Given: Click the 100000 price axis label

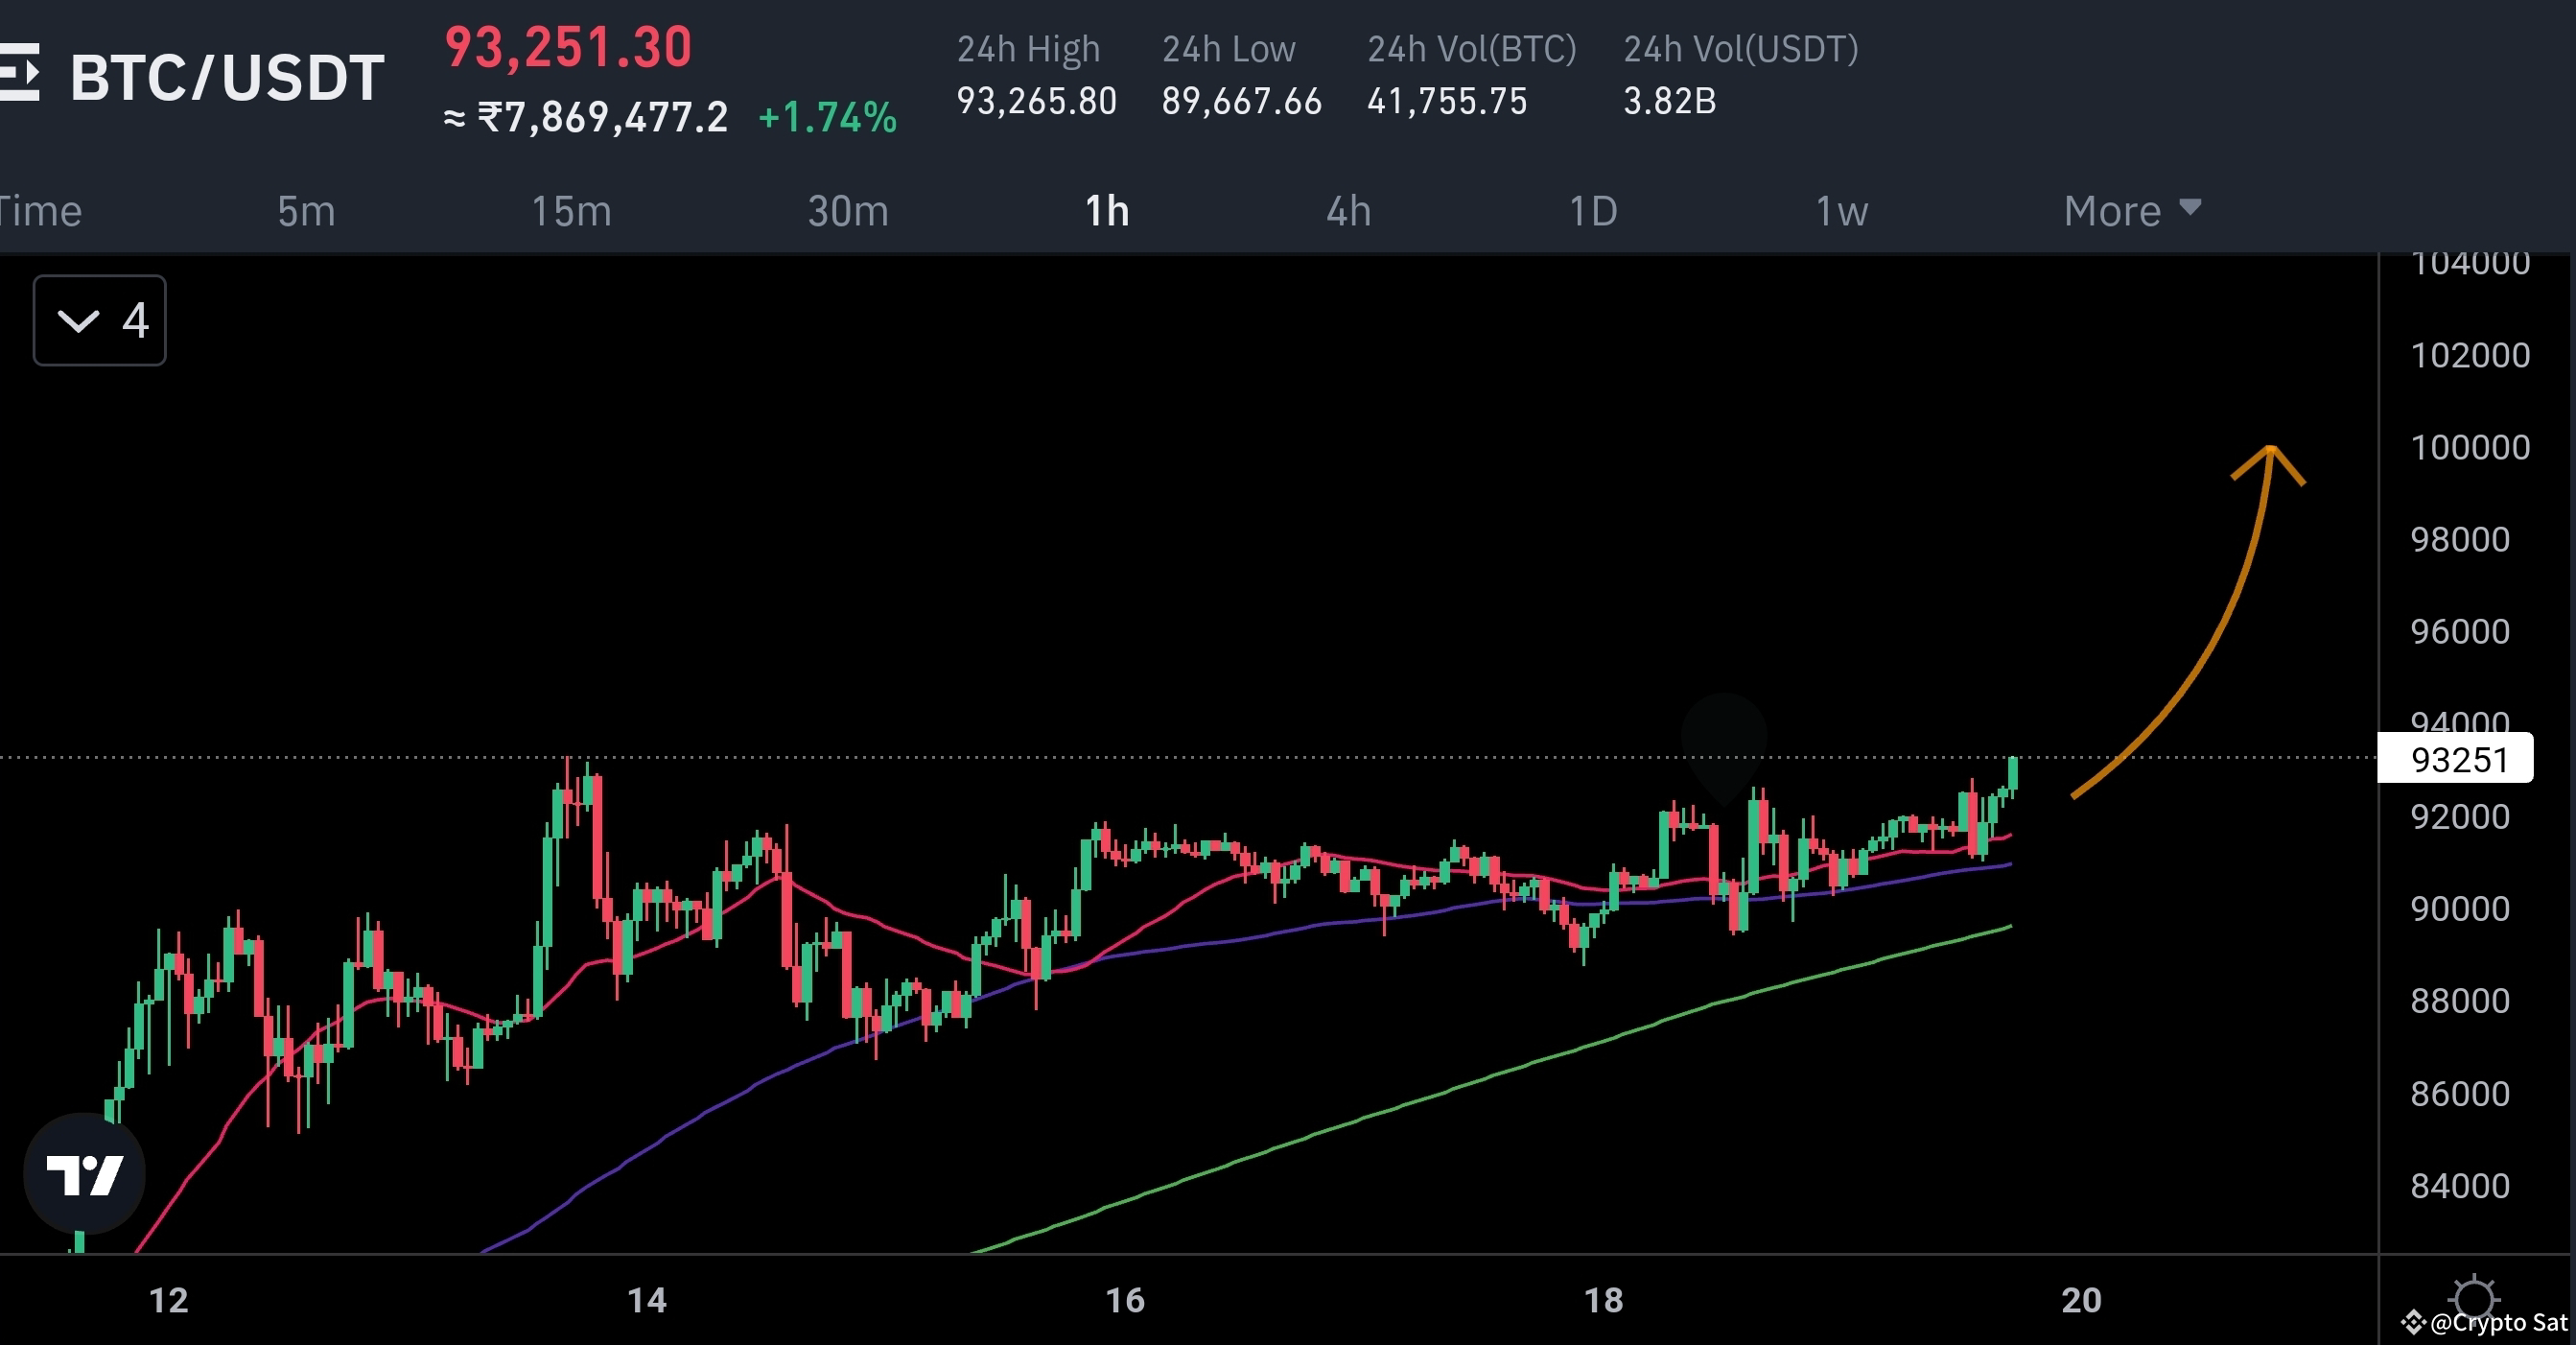Looking at the screenshot, I should [2470, 447].
